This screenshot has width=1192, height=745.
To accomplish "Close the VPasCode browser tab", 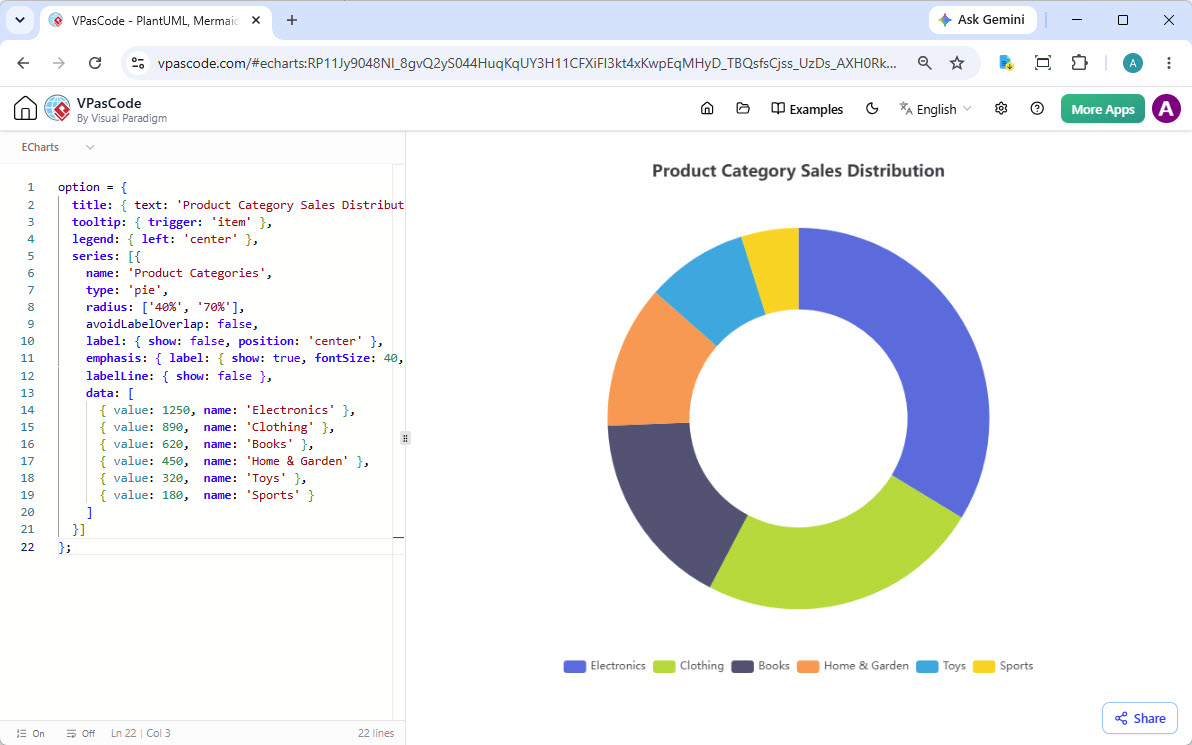I will 256,21.
